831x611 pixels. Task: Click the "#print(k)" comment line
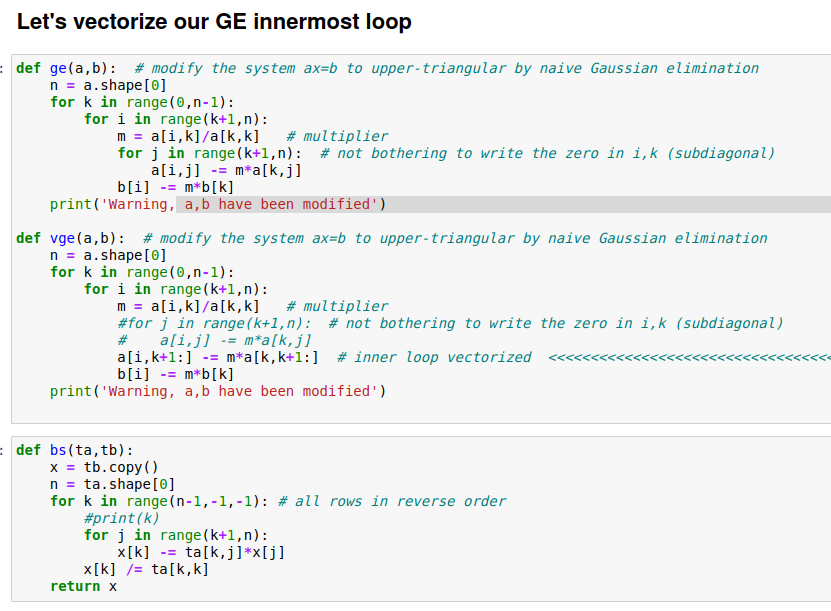click(121, 518)
